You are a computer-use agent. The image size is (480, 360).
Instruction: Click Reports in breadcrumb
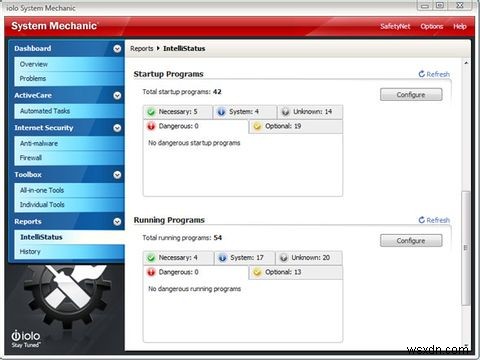(x=142, y=49)
